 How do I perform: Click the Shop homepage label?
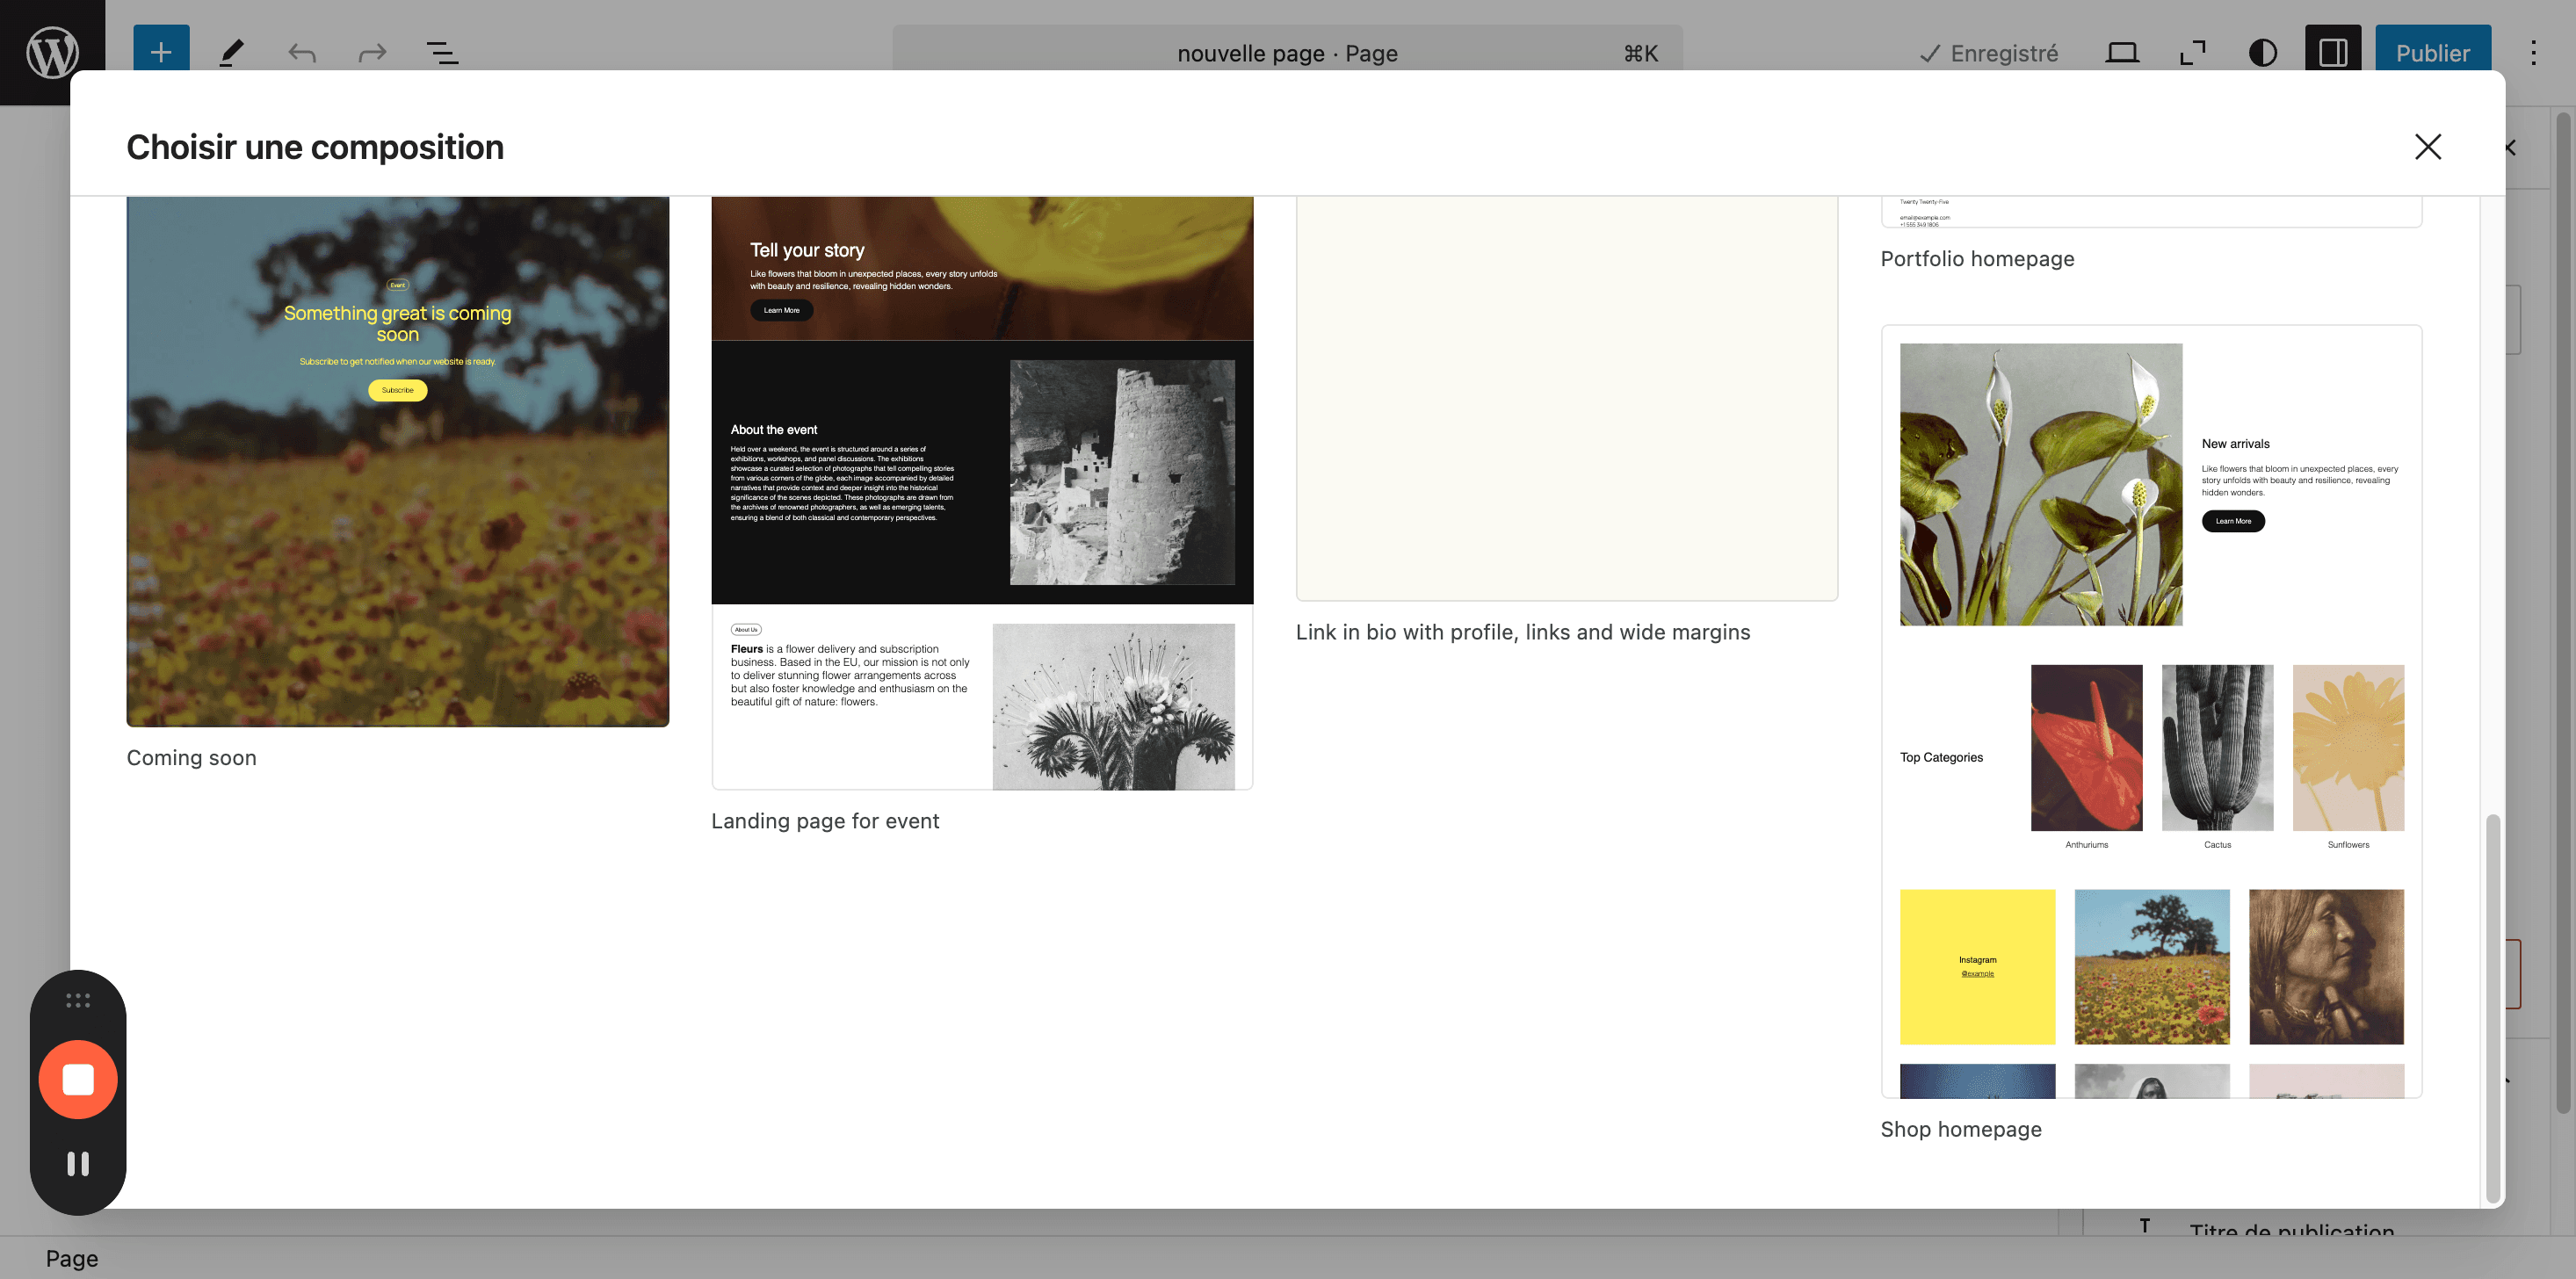click(1960, 1129)
